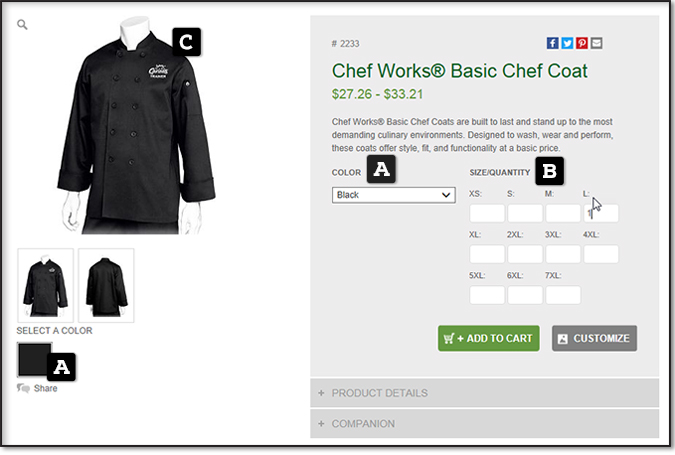View the front coat thumbnail

[x=46, y=285]
